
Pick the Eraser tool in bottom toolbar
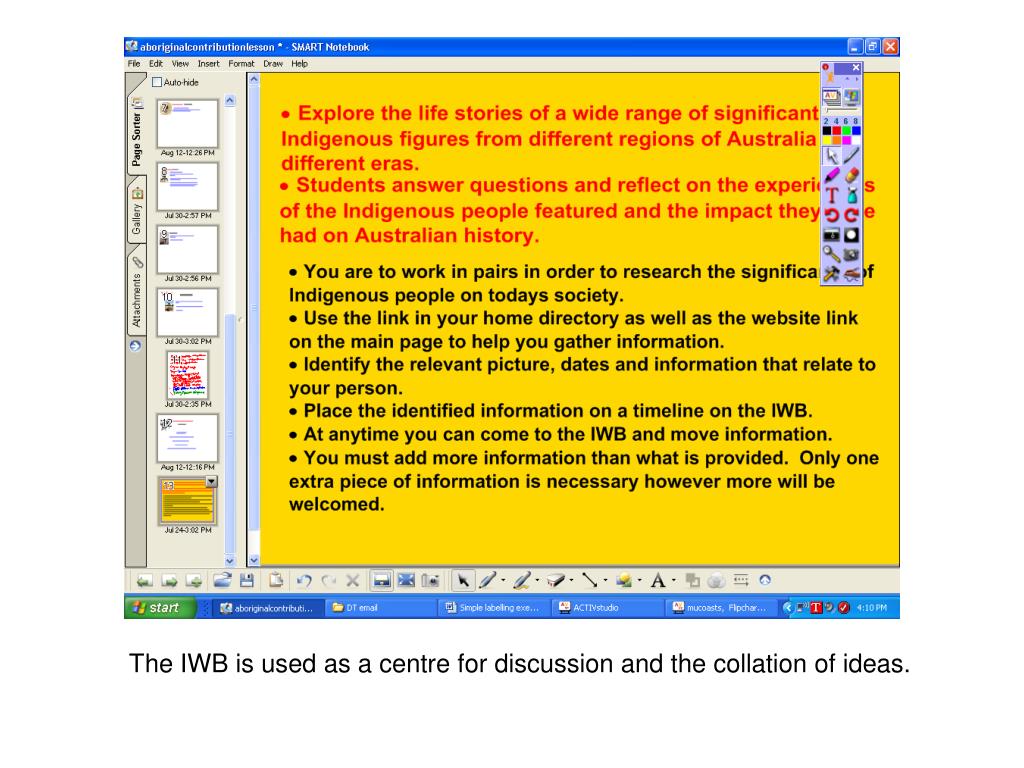(556, 580)
